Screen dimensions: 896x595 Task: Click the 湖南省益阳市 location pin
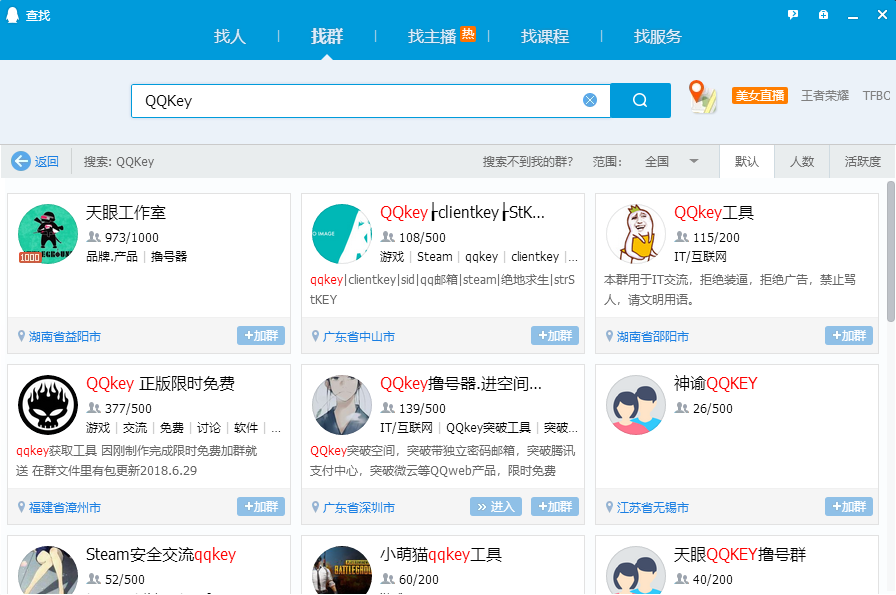coord(59,336)
